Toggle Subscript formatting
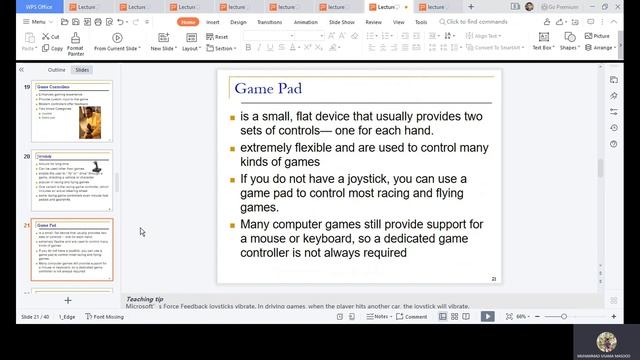 (319, 48)
